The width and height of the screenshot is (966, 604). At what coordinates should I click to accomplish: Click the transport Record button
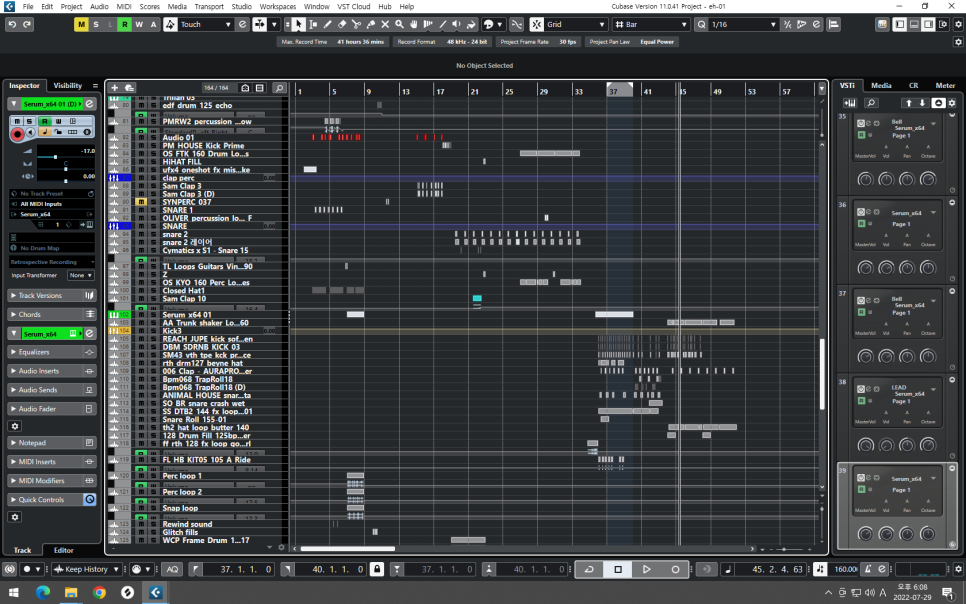coord(675,569)
